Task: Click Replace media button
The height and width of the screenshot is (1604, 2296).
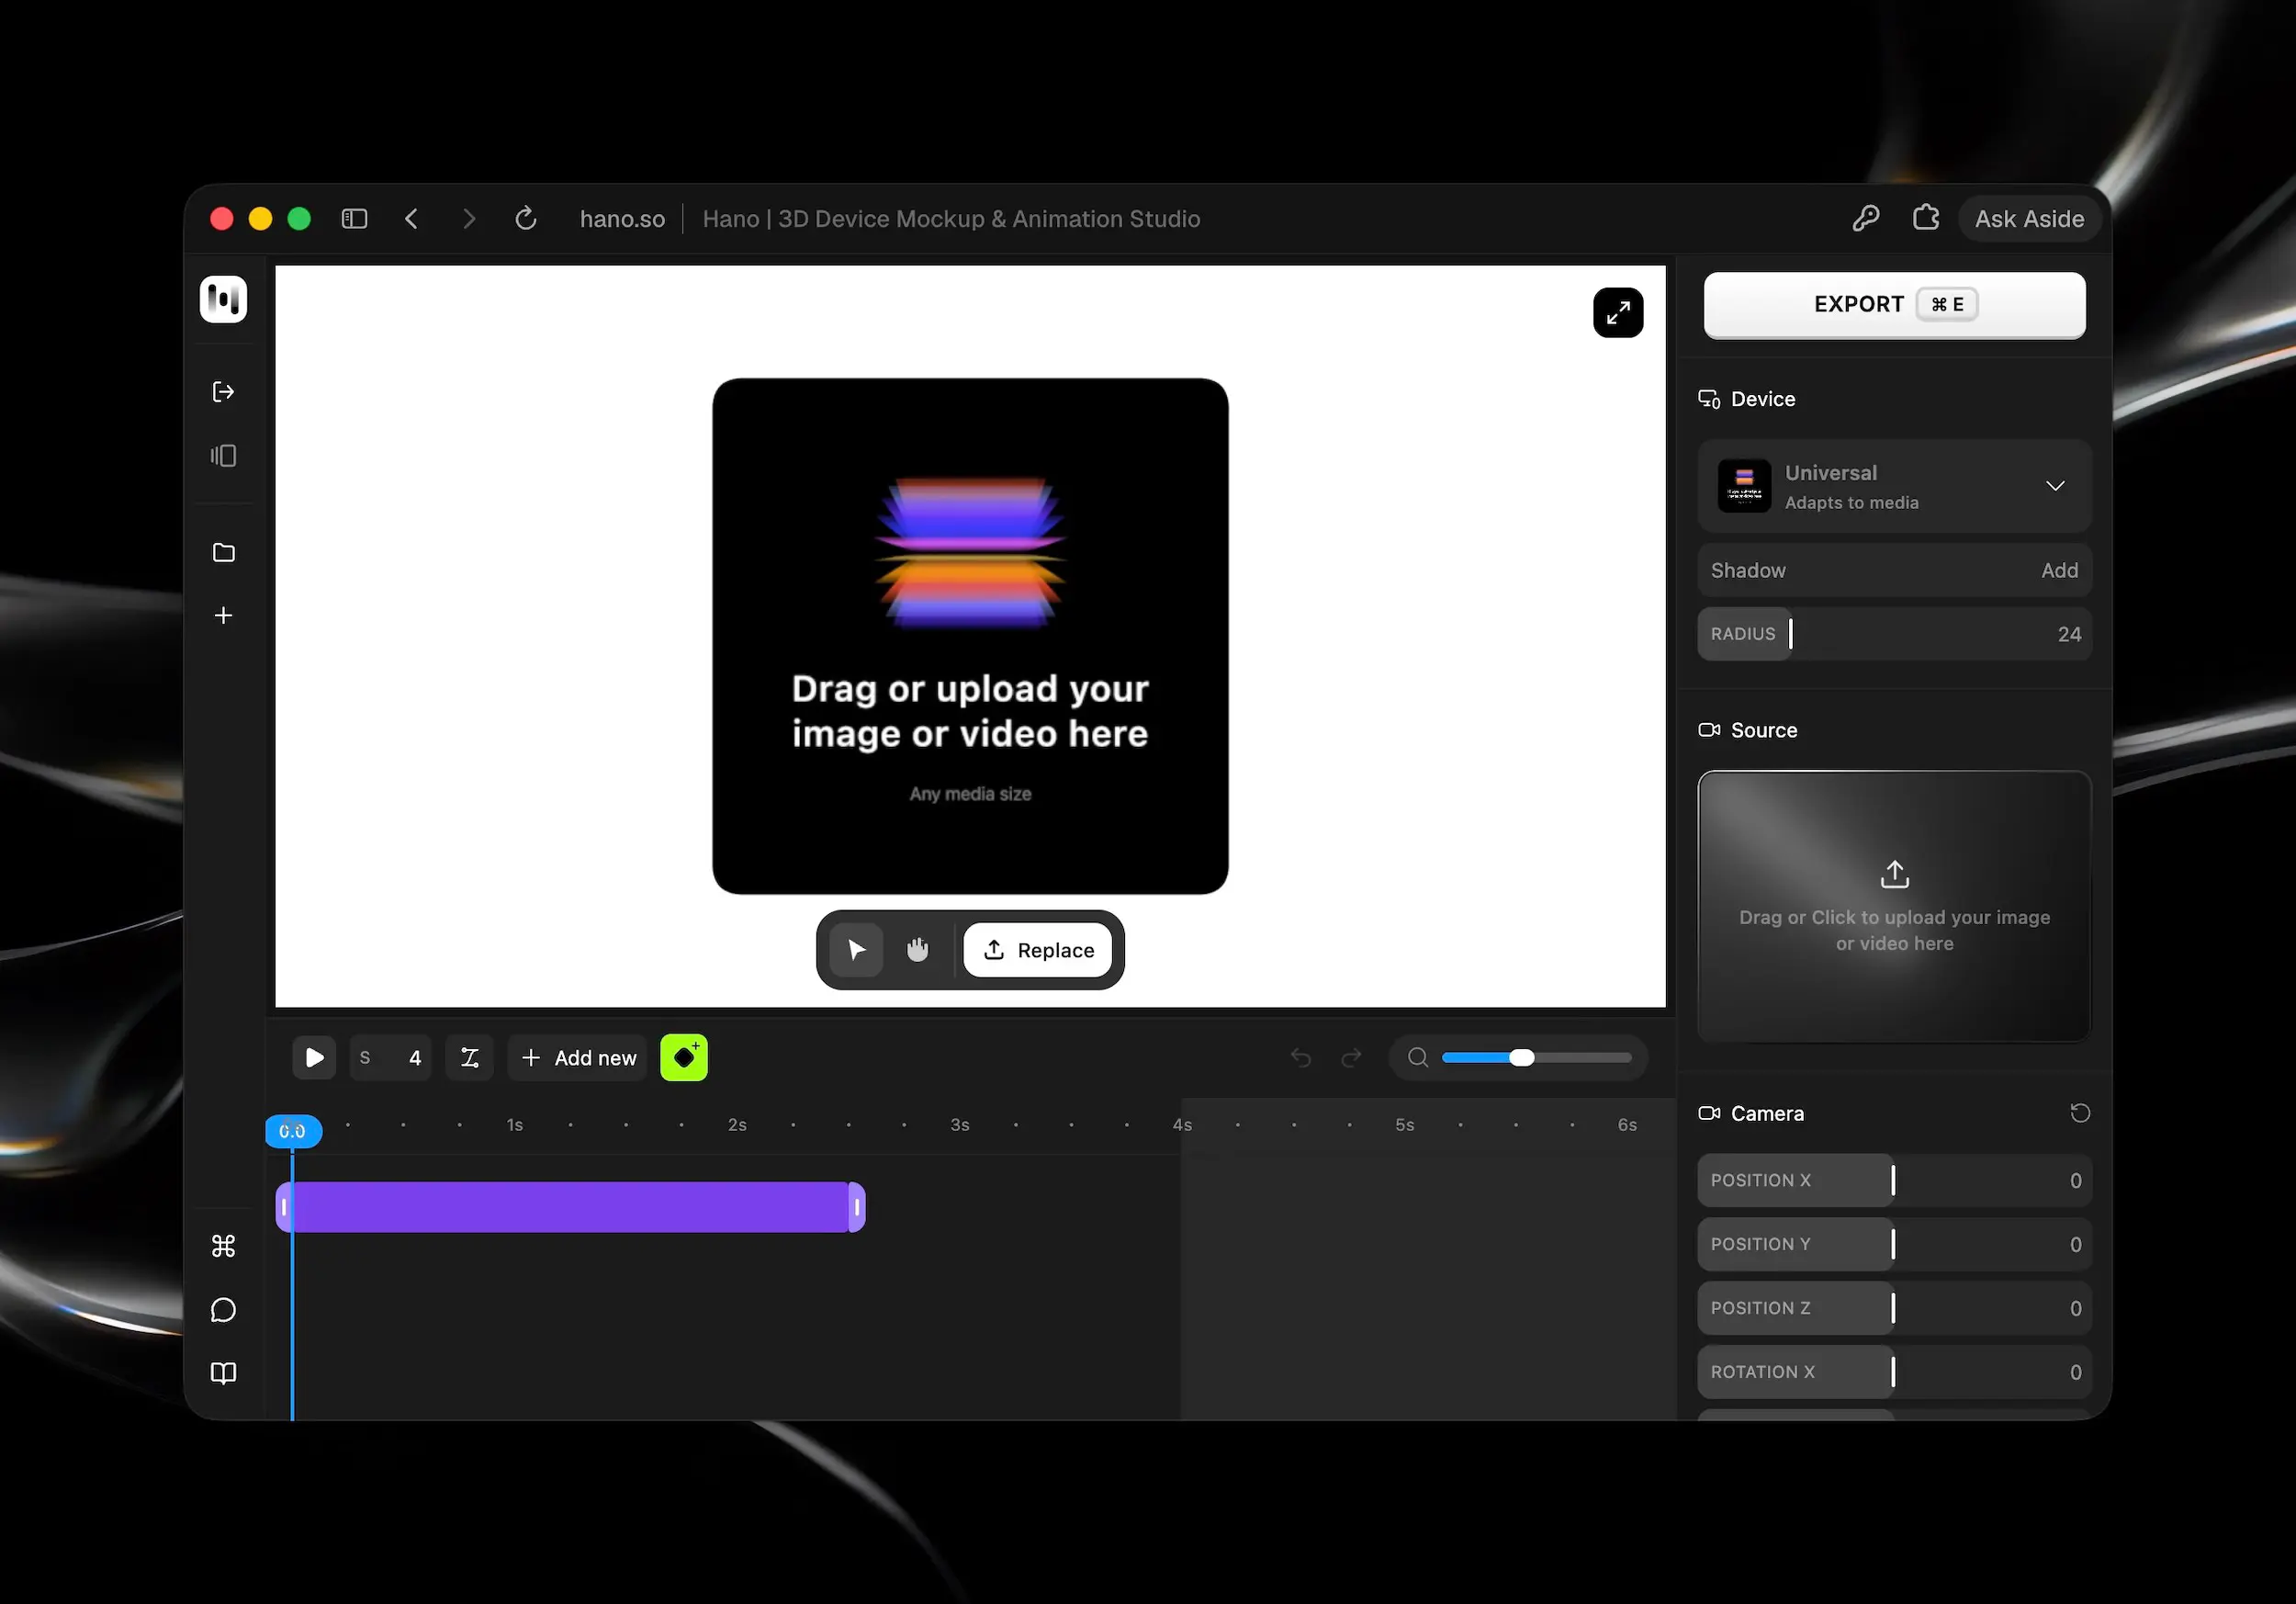Action: click(x=1038, y=949)
